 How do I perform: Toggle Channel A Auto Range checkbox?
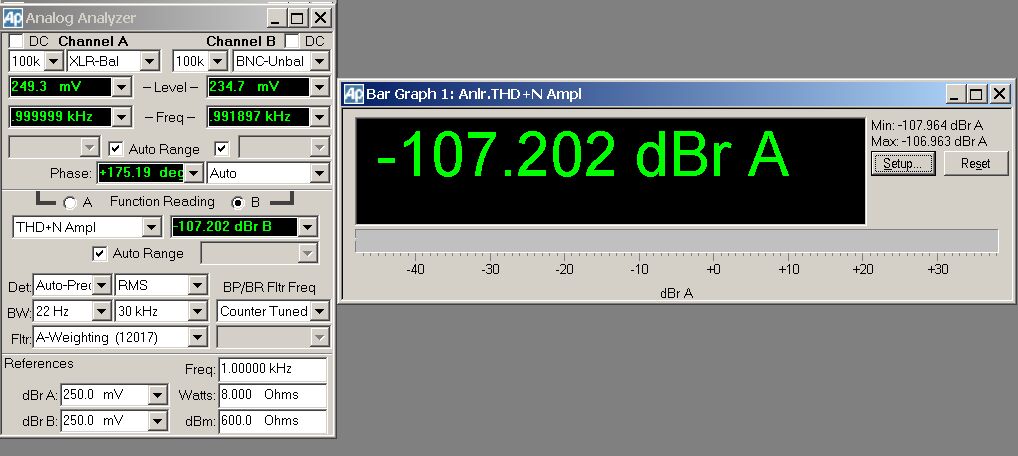coord(116,149)
